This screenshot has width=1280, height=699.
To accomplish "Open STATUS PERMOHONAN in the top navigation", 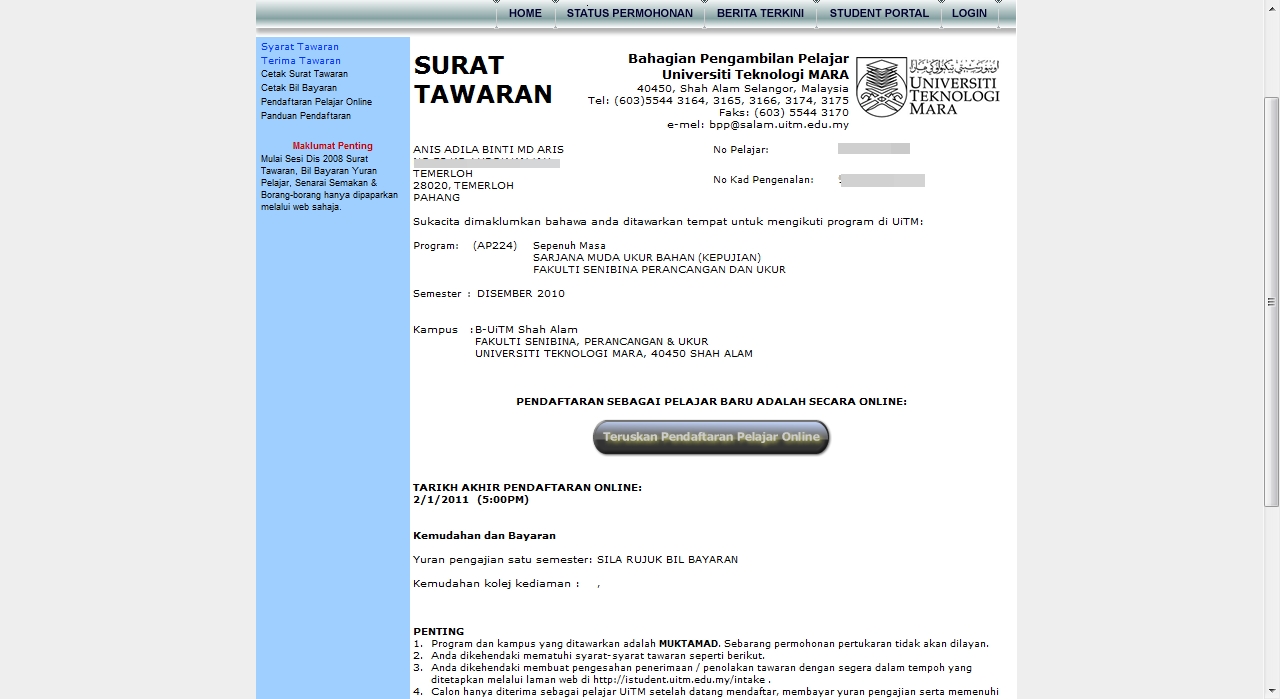I will (629, 13).
